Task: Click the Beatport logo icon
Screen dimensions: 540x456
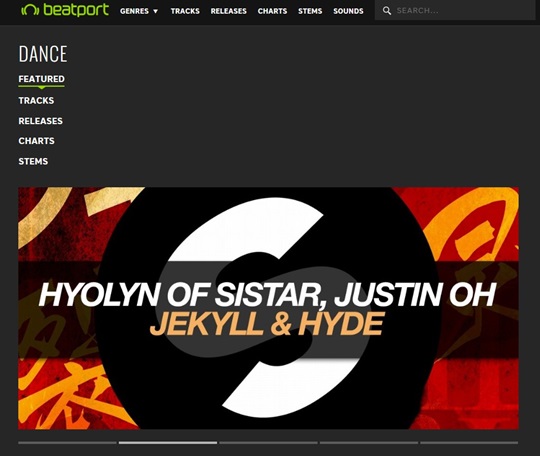Action: 30,10
